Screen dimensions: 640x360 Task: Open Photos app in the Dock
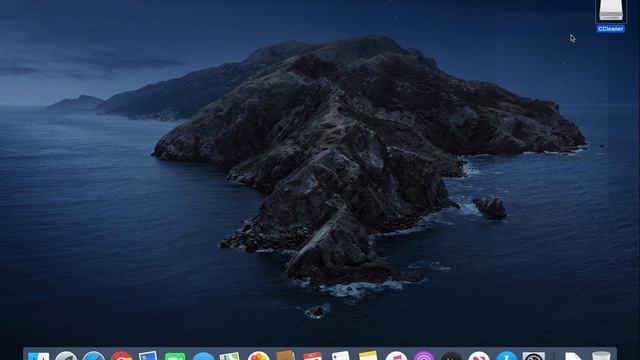[258, 356]
